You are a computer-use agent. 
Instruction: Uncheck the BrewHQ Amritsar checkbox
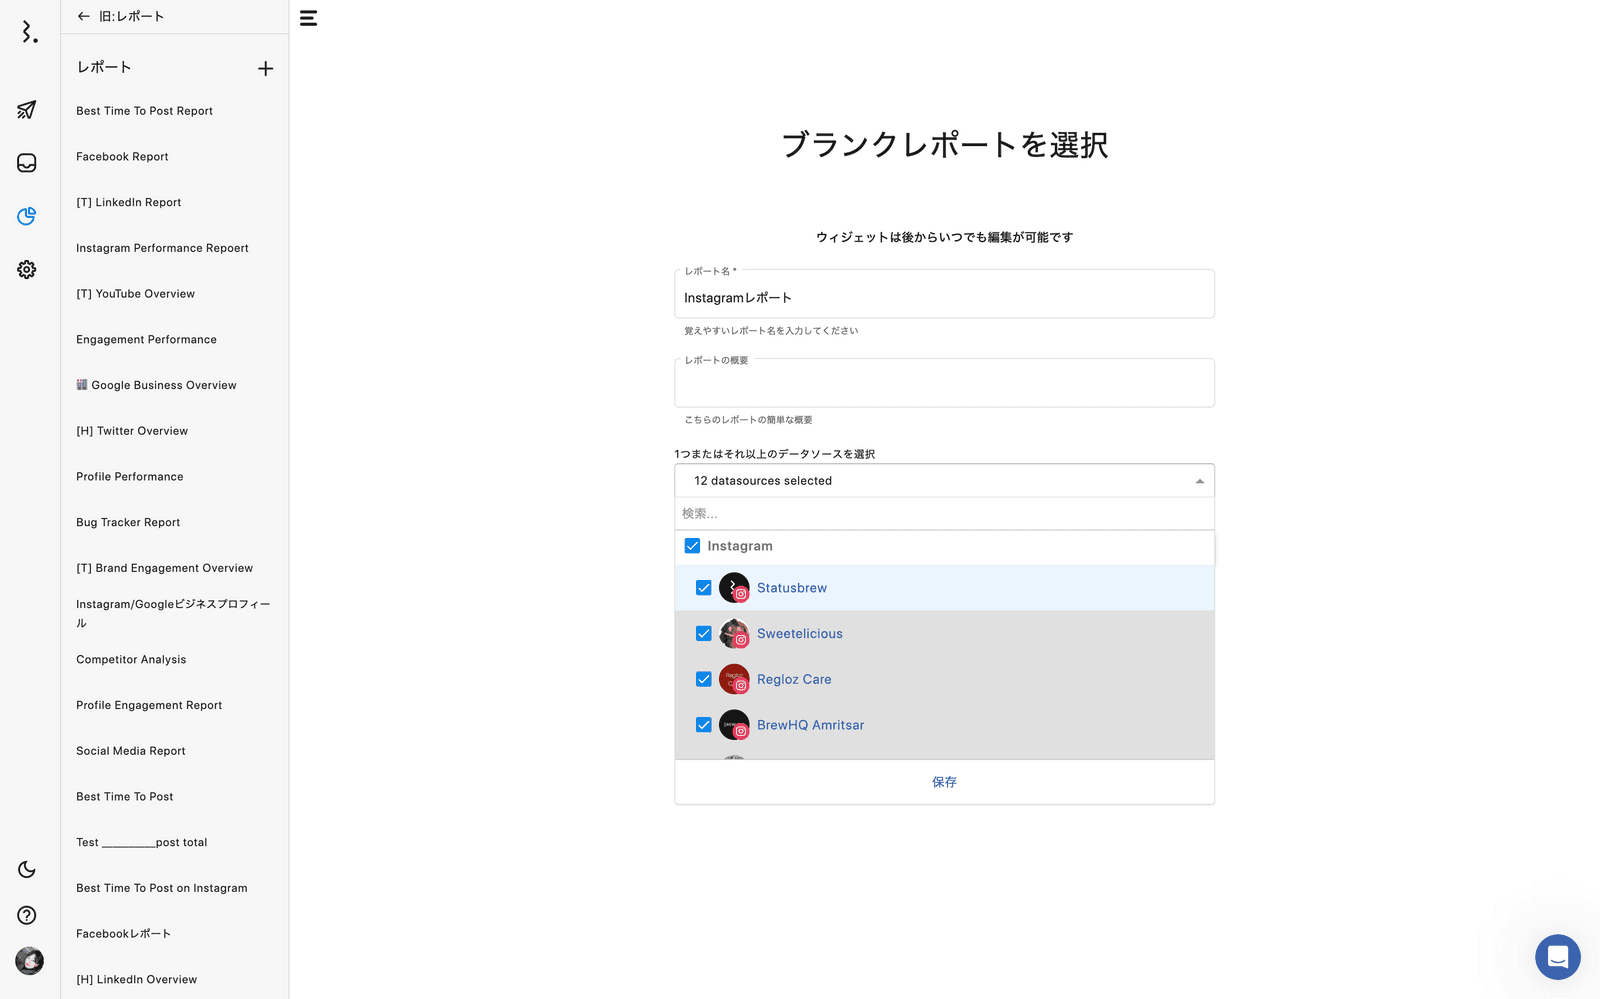point(704,725)
